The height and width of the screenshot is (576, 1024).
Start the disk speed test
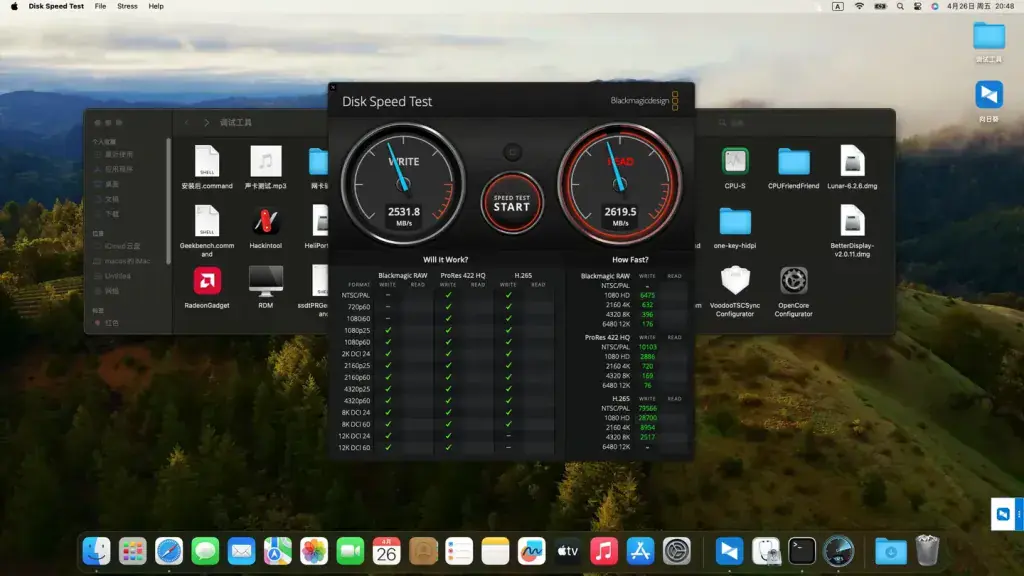tap(512, 203)
